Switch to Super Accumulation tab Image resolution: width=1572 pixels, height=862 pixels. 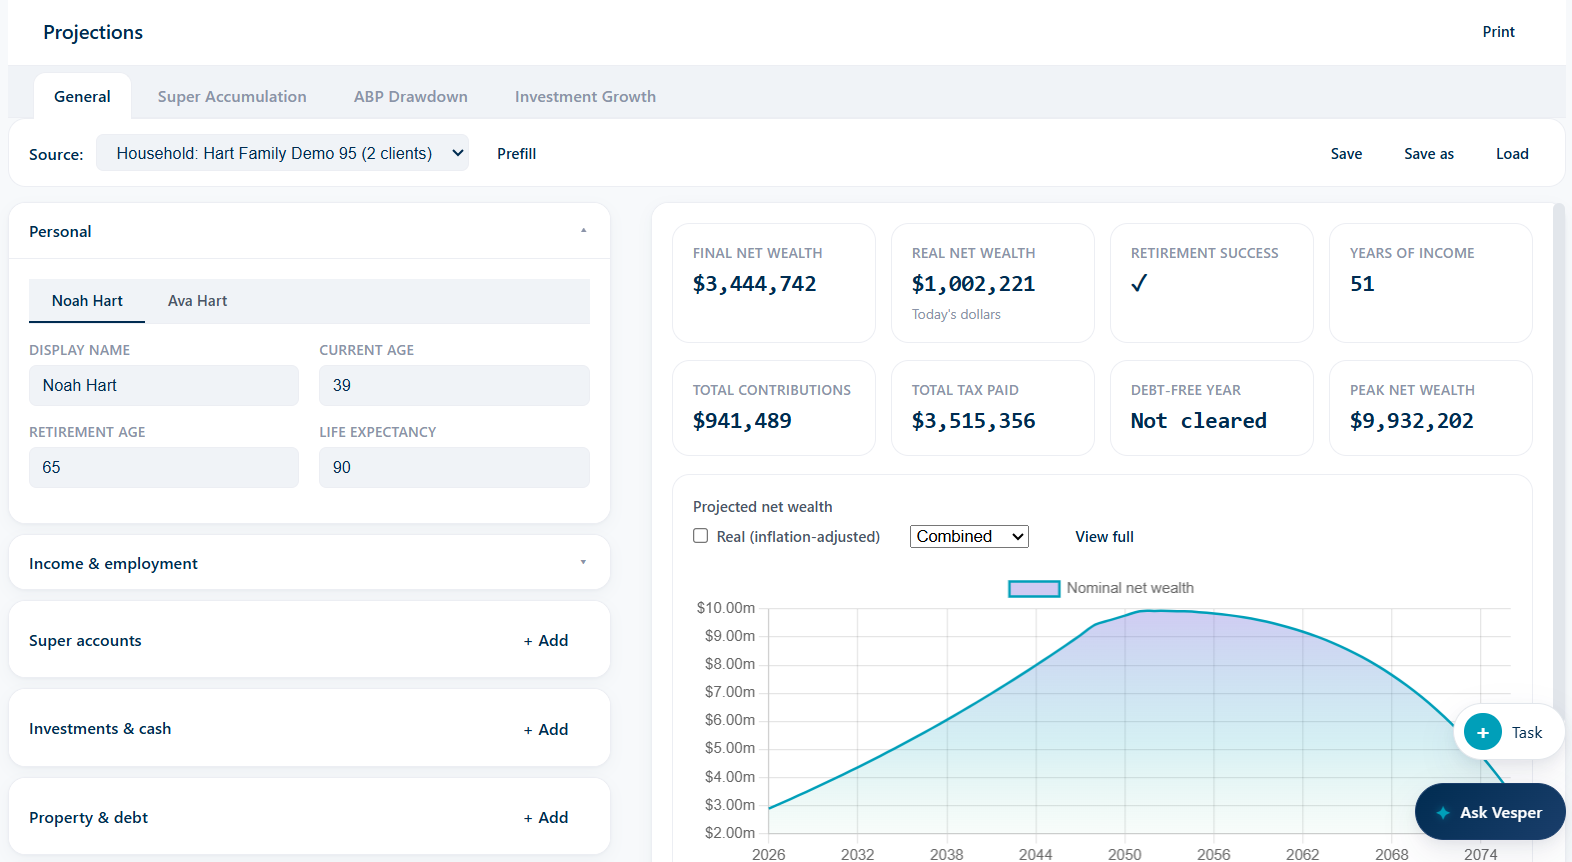232,96
